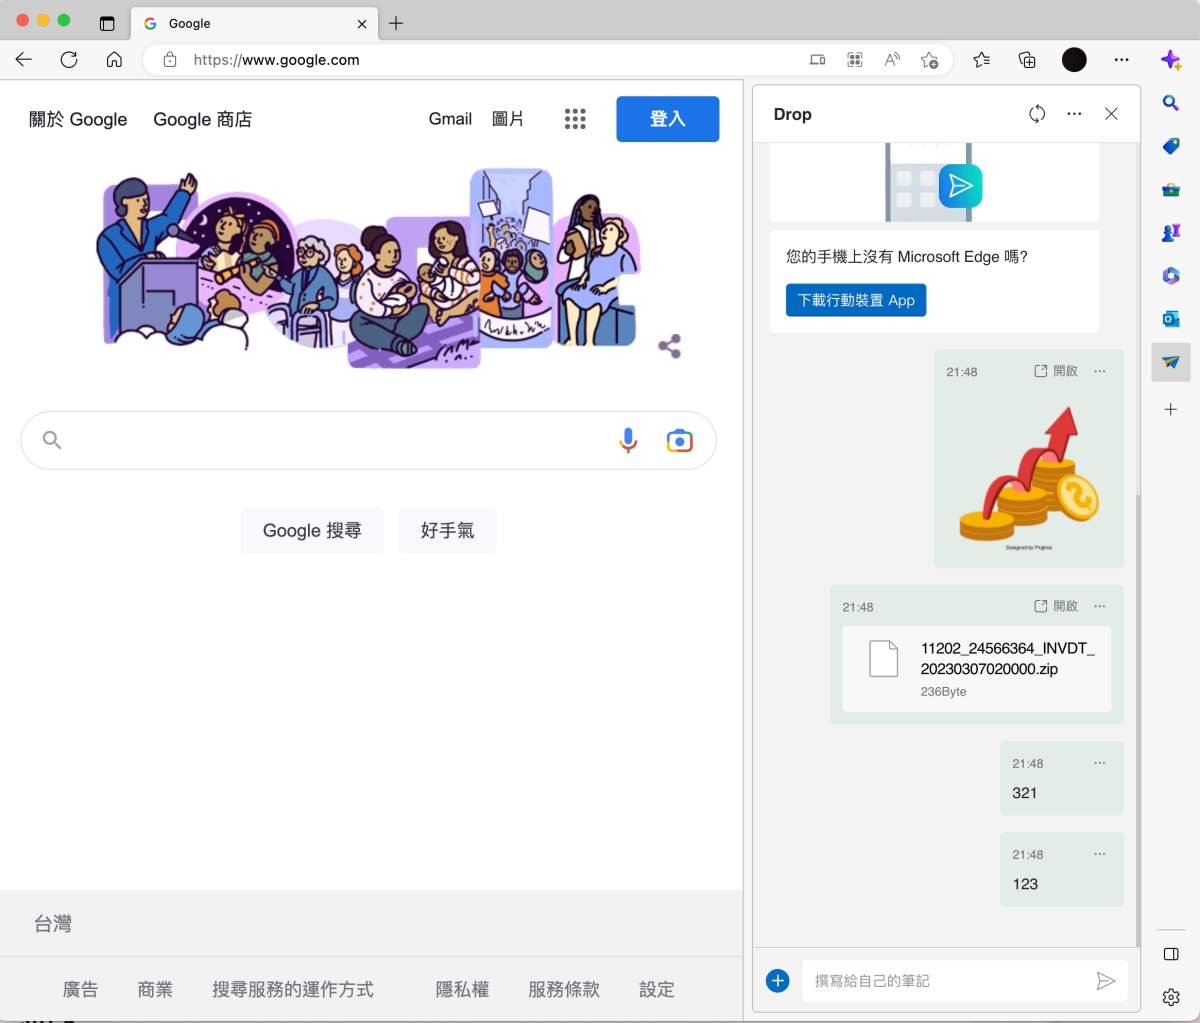Open the 隱私權 footer link
The image size is (1200, 1023).
462,989
